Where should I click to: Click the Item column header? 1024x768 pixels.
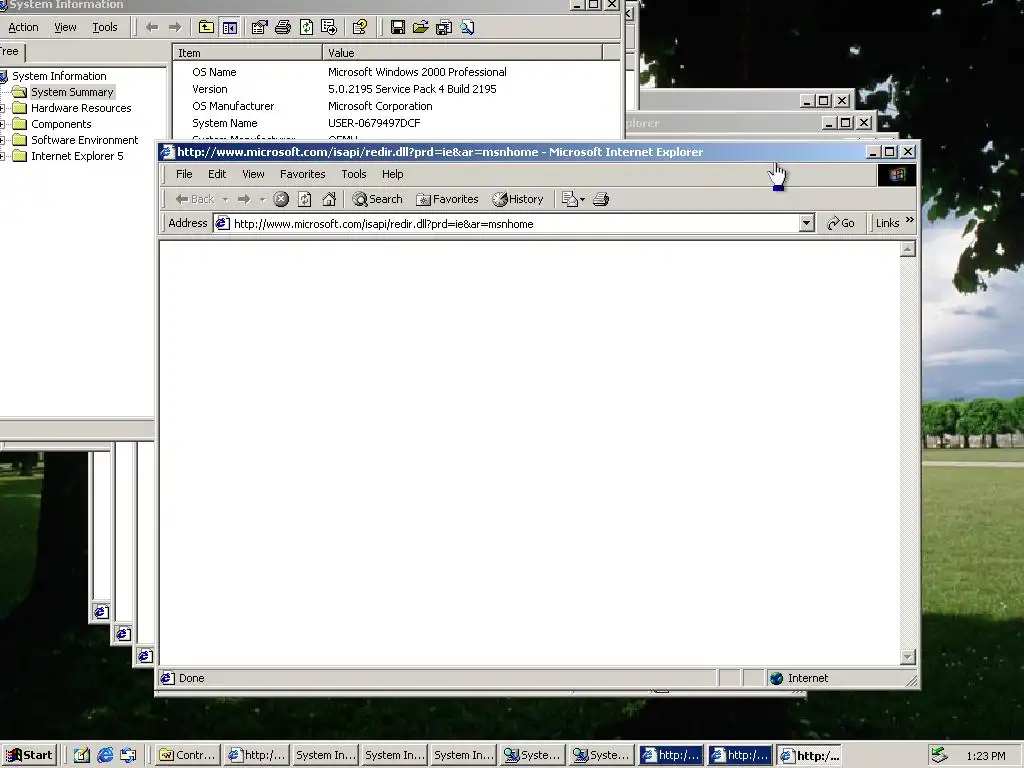click(x=247, y=53)
